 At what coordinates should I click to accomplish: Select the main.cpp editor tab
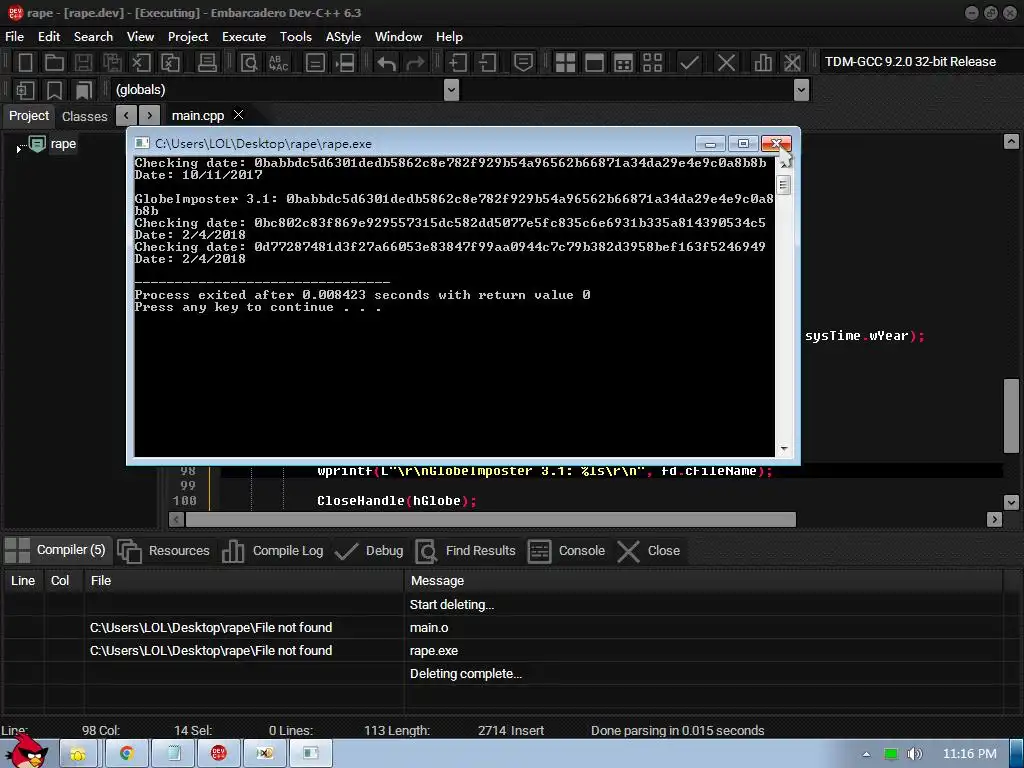tap(198, 116)
